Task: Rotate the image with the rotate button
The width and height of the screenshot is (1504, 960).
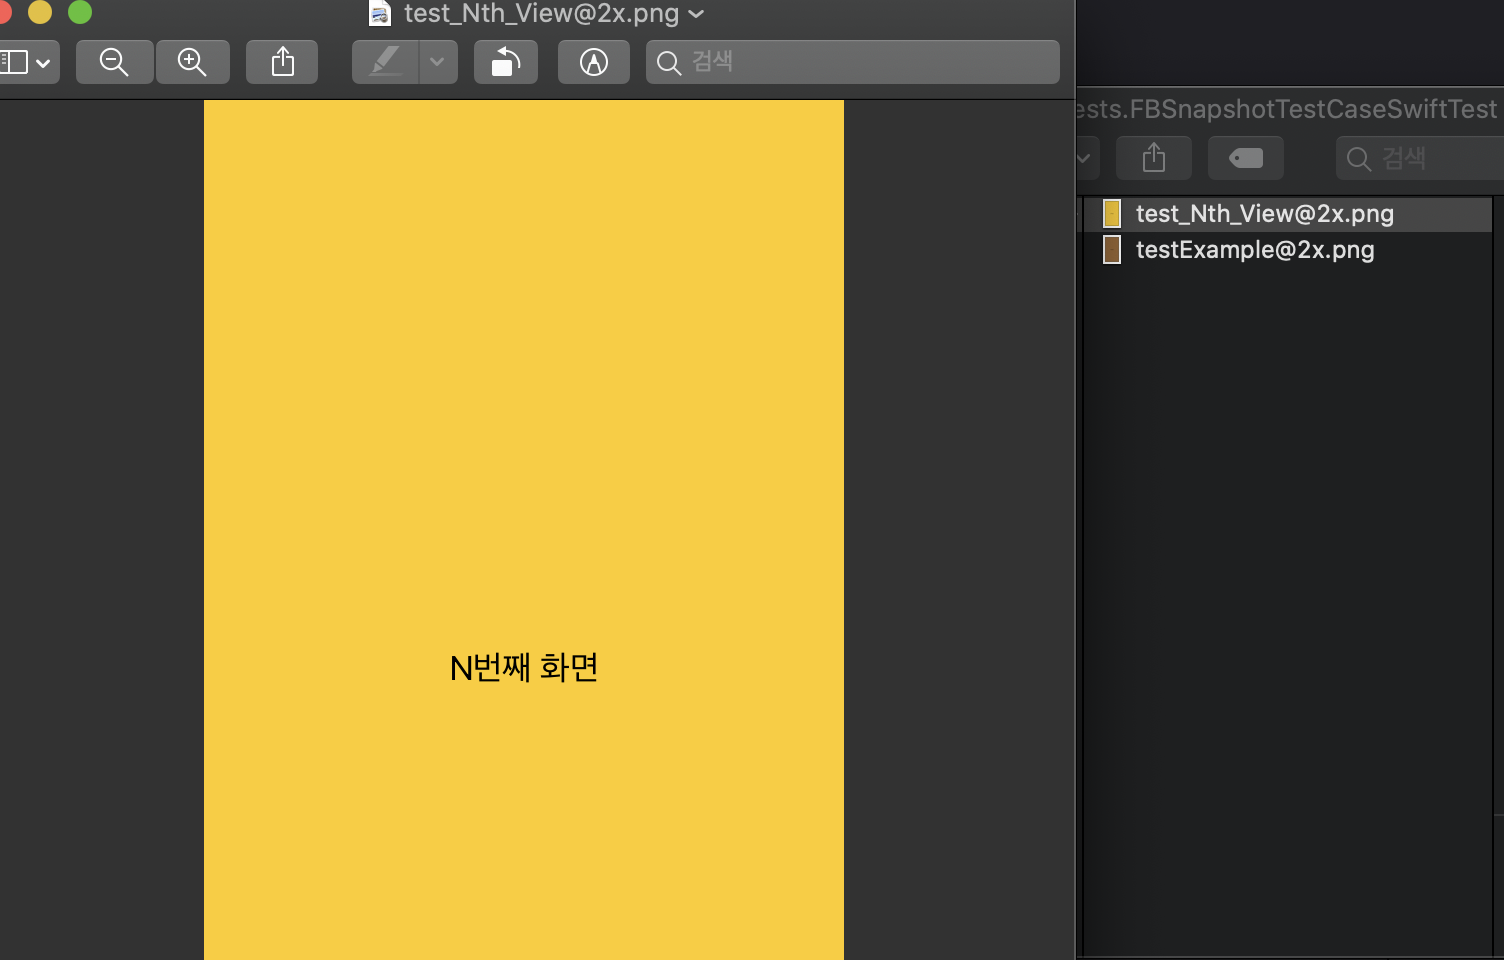Action: (506, 62)
